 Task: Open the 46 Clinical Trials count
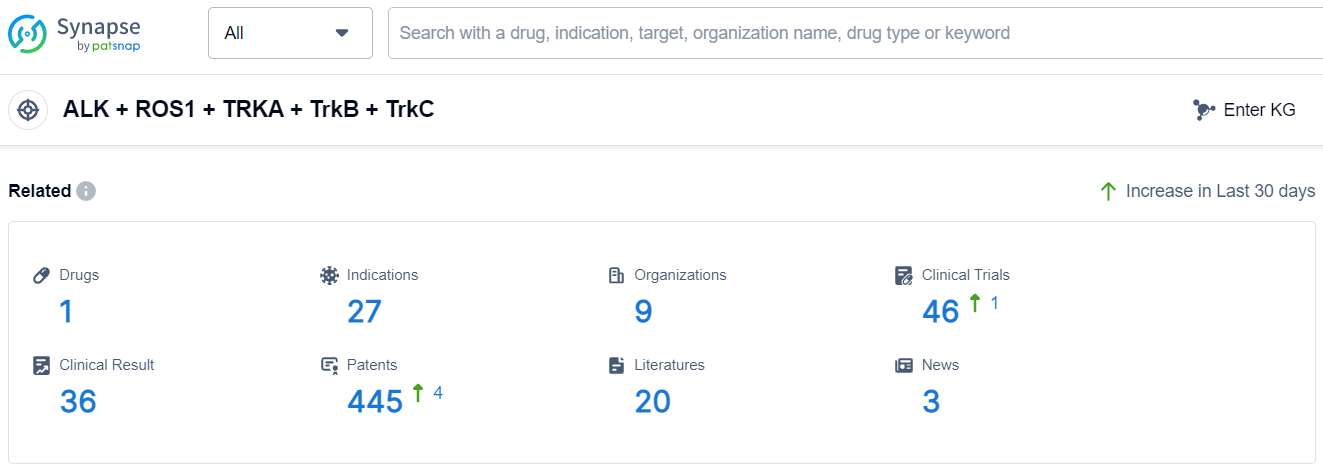[940, 312]
